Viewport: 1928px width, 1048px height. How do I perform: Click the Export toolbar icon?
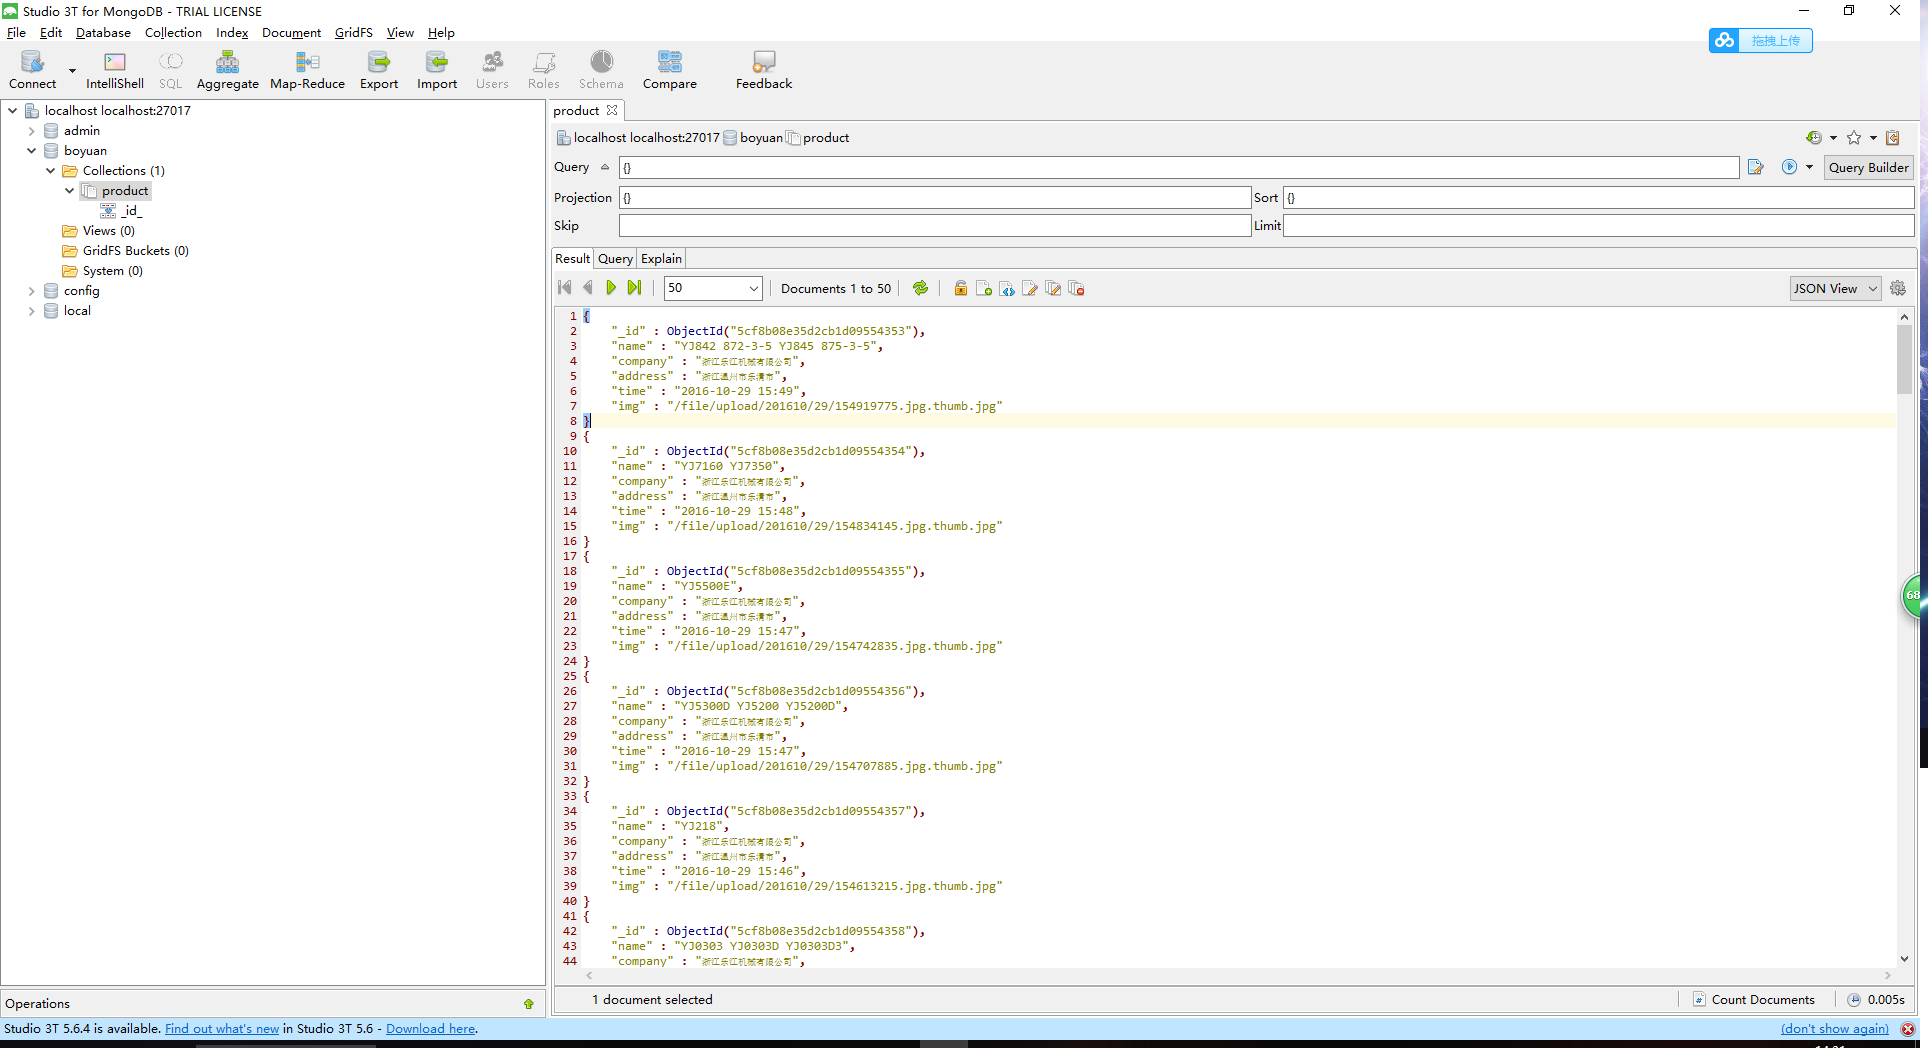click(379, 71)
